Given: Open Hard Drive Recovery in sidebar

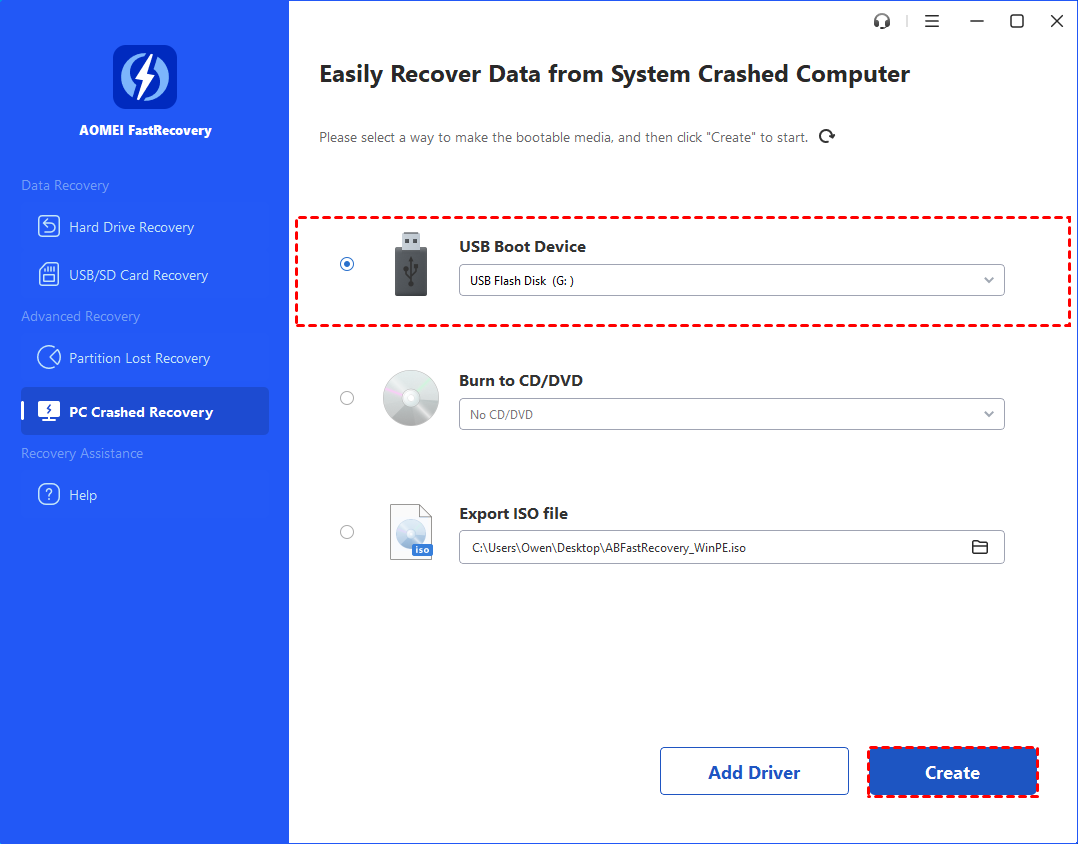Looking at the screenshot, I should (131, 227).
